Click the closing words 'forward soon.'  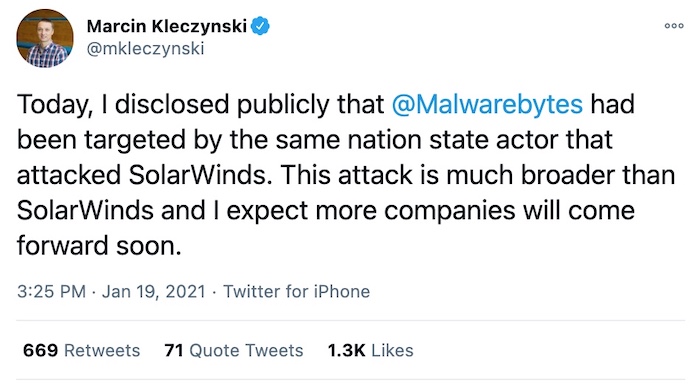pyautogui.click(x=99, y=245)
